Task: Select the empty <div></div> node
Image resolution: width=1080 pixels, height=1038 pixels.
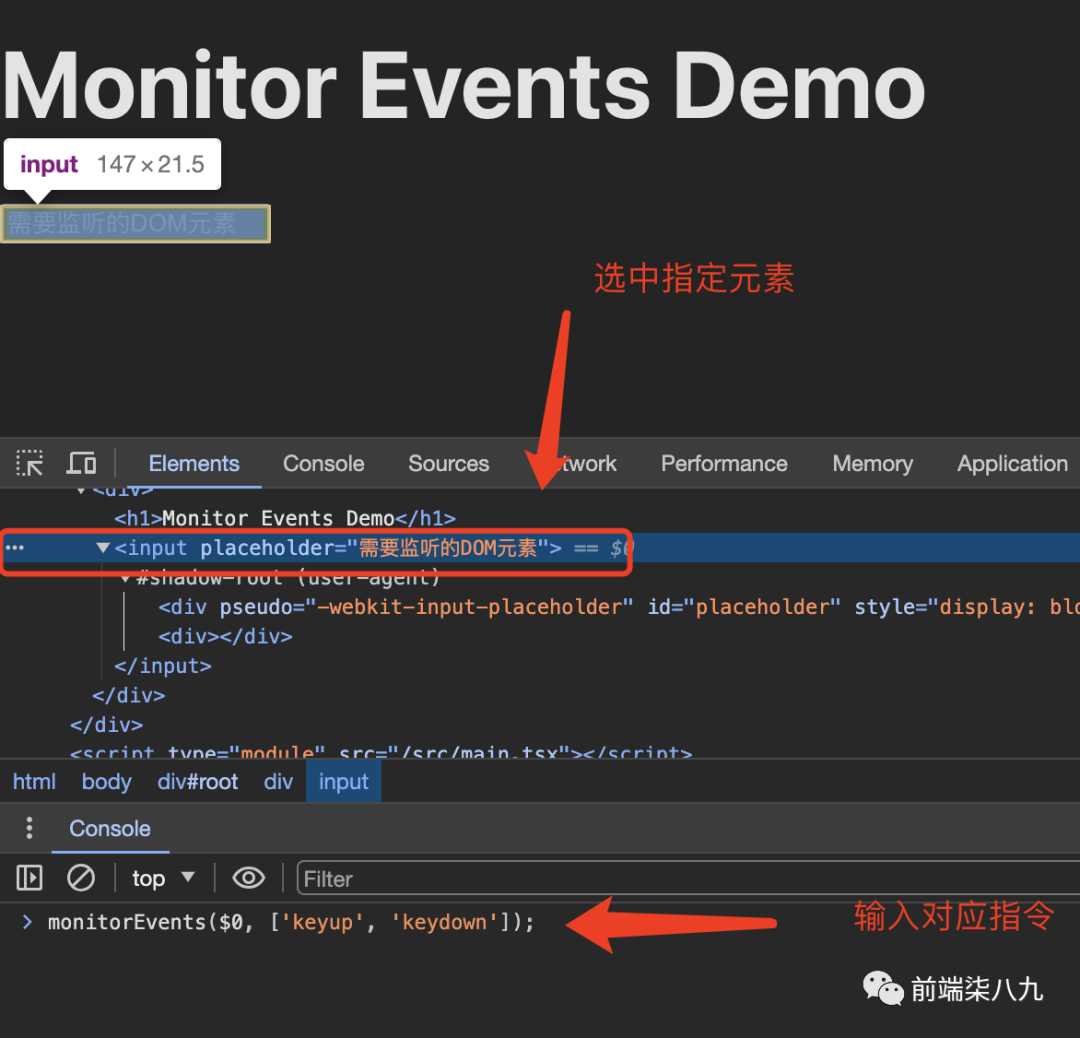Action: [x=225, y=636]
